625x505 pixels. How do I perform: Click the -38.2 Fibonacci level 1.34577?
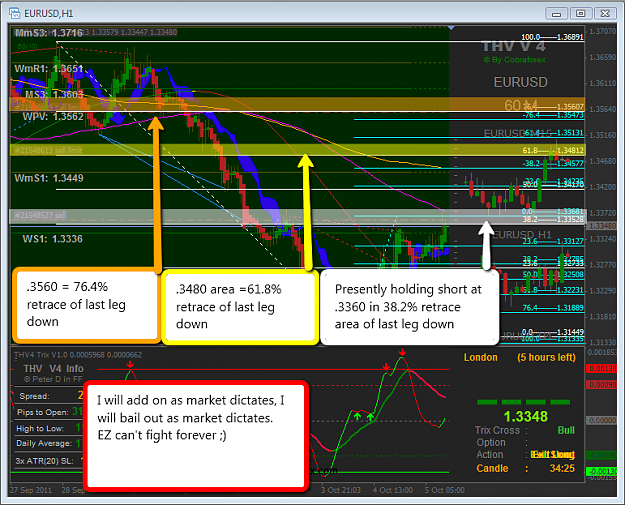[553, 163]
